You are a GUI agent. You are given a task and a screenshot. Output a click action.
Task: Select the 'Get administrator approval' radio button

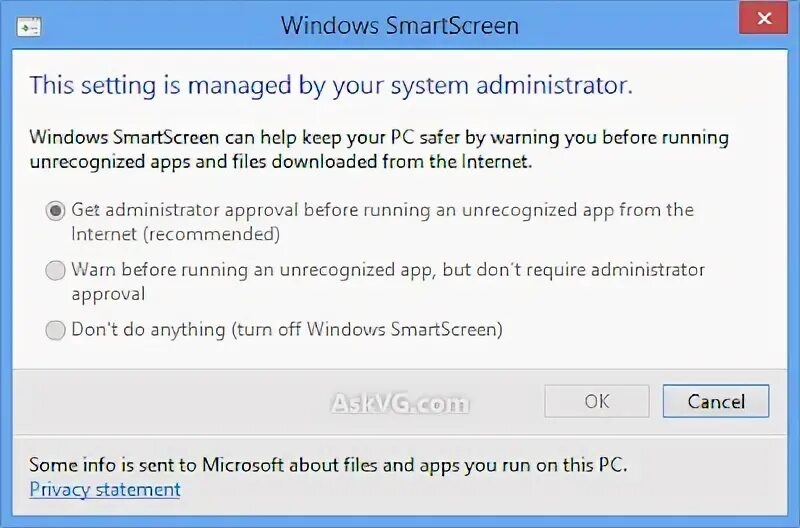click(x=55, y=211)
